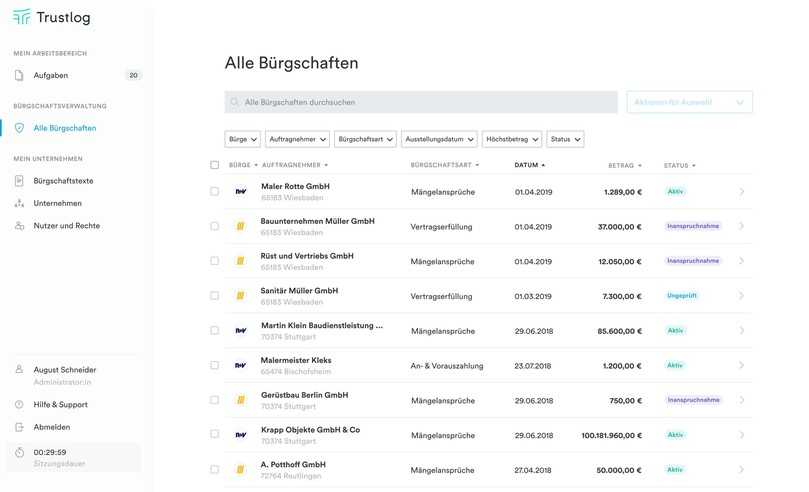Toggle the select-all checkbox in table header
809x492 pixels.
214,165
